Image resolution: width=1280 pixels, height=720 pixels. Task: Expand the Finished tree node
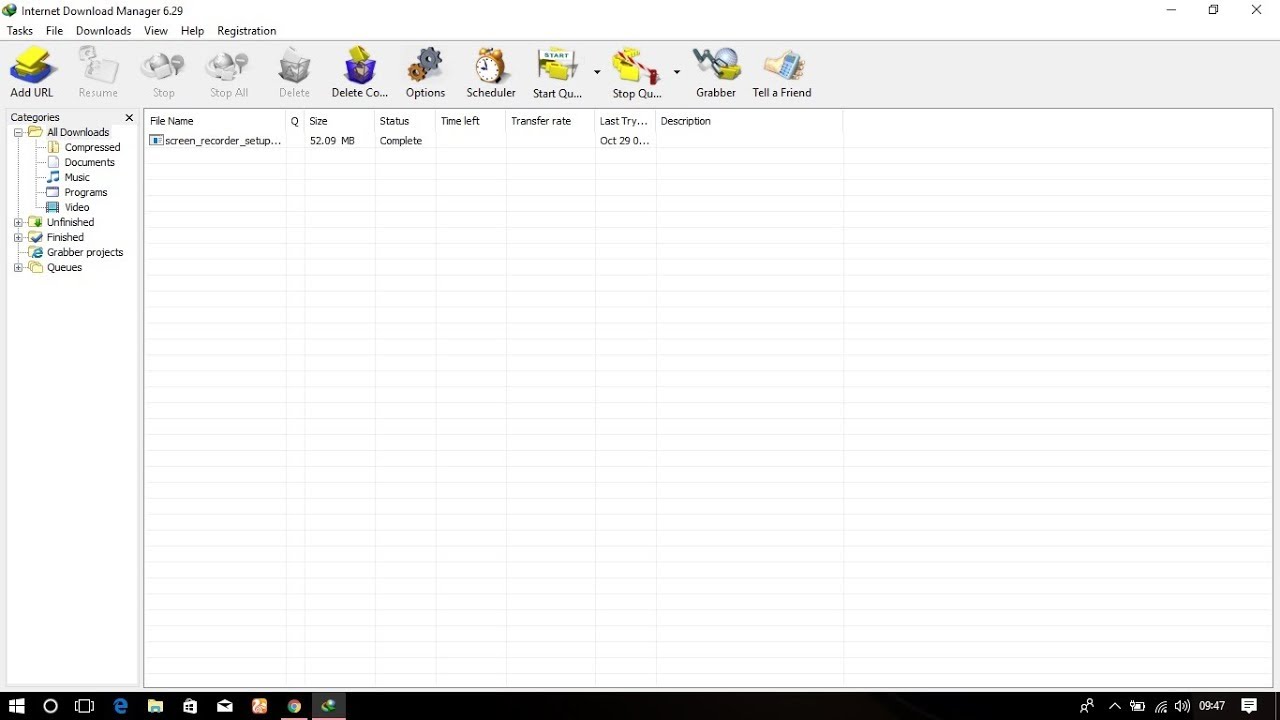tap(18, 238)
